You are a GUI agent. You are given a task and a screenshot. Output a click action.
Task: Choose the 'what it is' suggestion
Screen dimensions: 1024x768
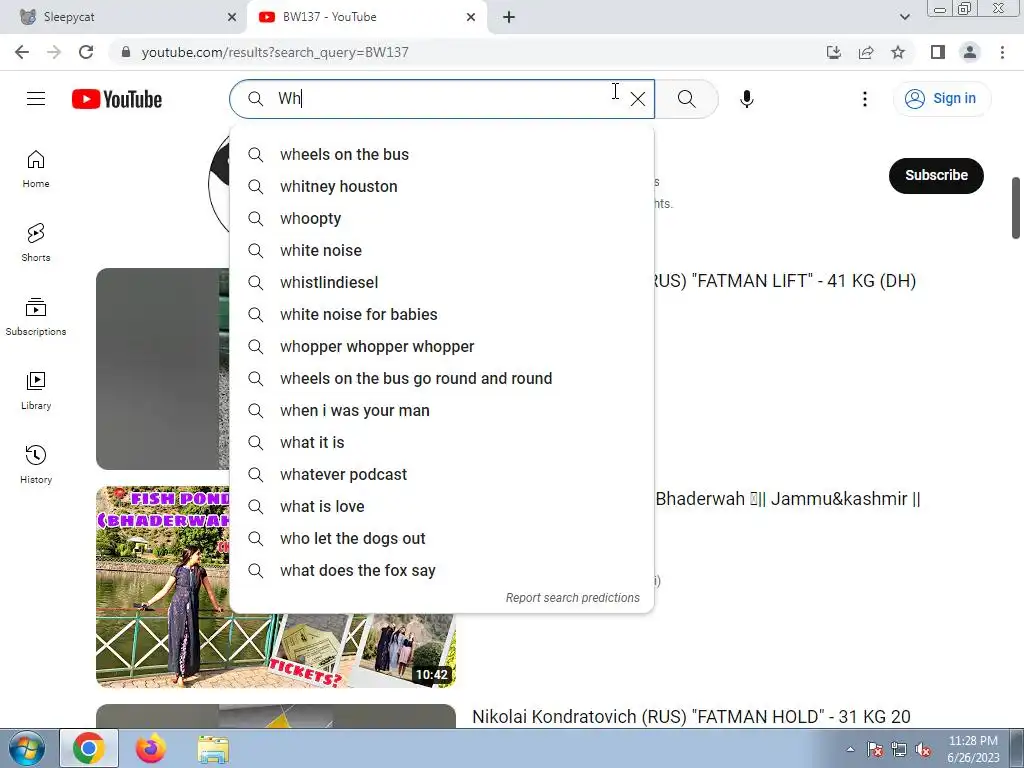click(x=441, y=442)
